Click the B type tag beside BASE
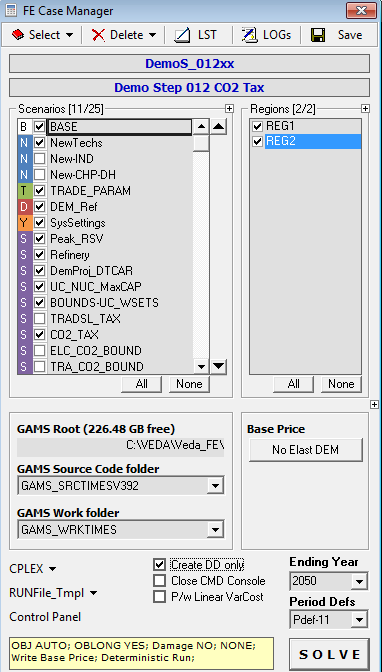382x672 pixels. [x=24, y=127]
